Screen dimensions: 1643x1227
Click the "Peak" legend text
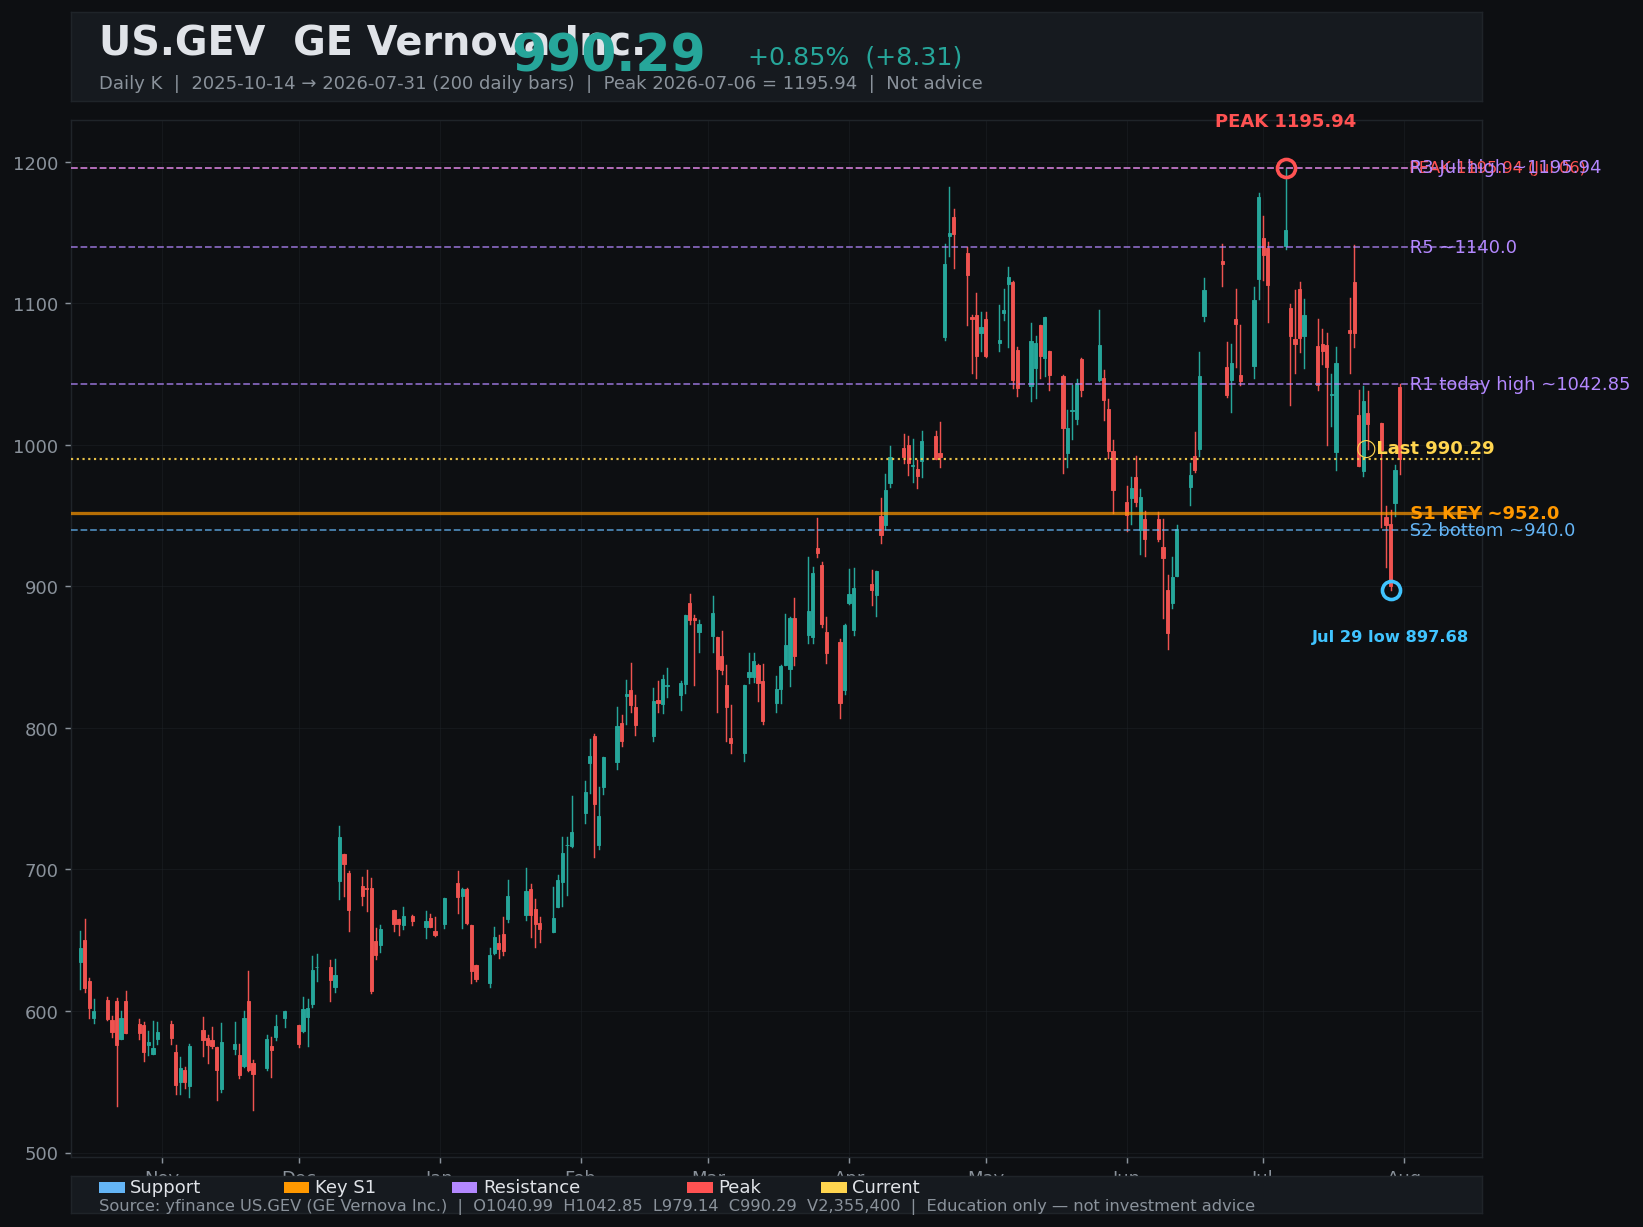coord(740,1187)
